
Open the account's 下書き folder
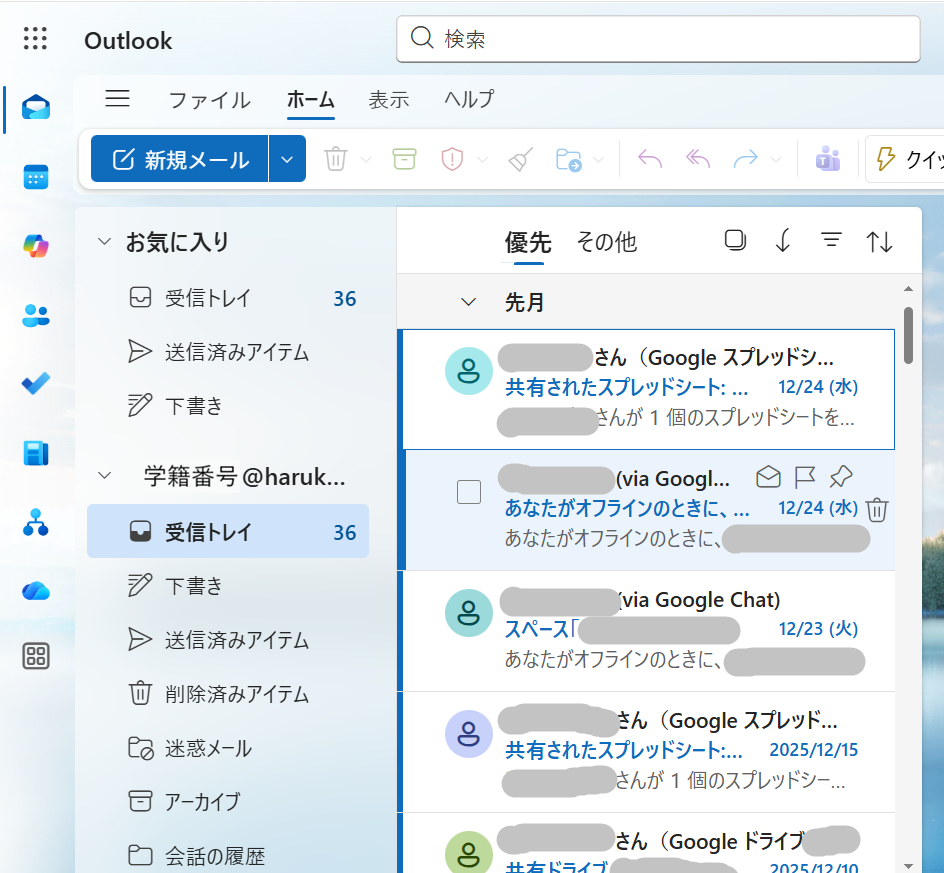pyautogui.click(x=228, y=586)
